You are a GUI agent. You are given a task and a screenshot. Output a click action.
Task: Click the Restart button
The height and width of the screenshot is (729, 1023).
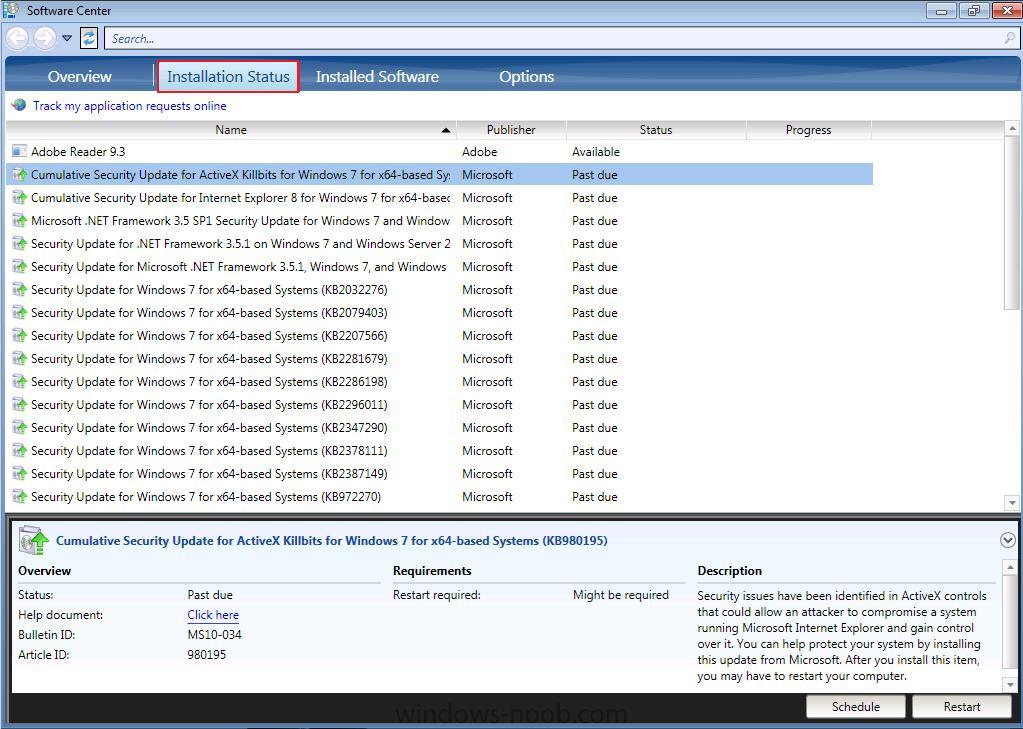coord(962,707)
